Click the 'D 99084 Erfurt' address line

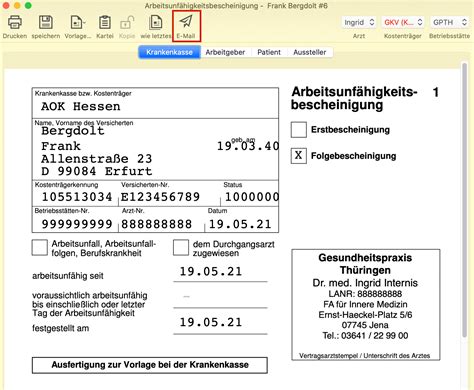pos(97,171)
